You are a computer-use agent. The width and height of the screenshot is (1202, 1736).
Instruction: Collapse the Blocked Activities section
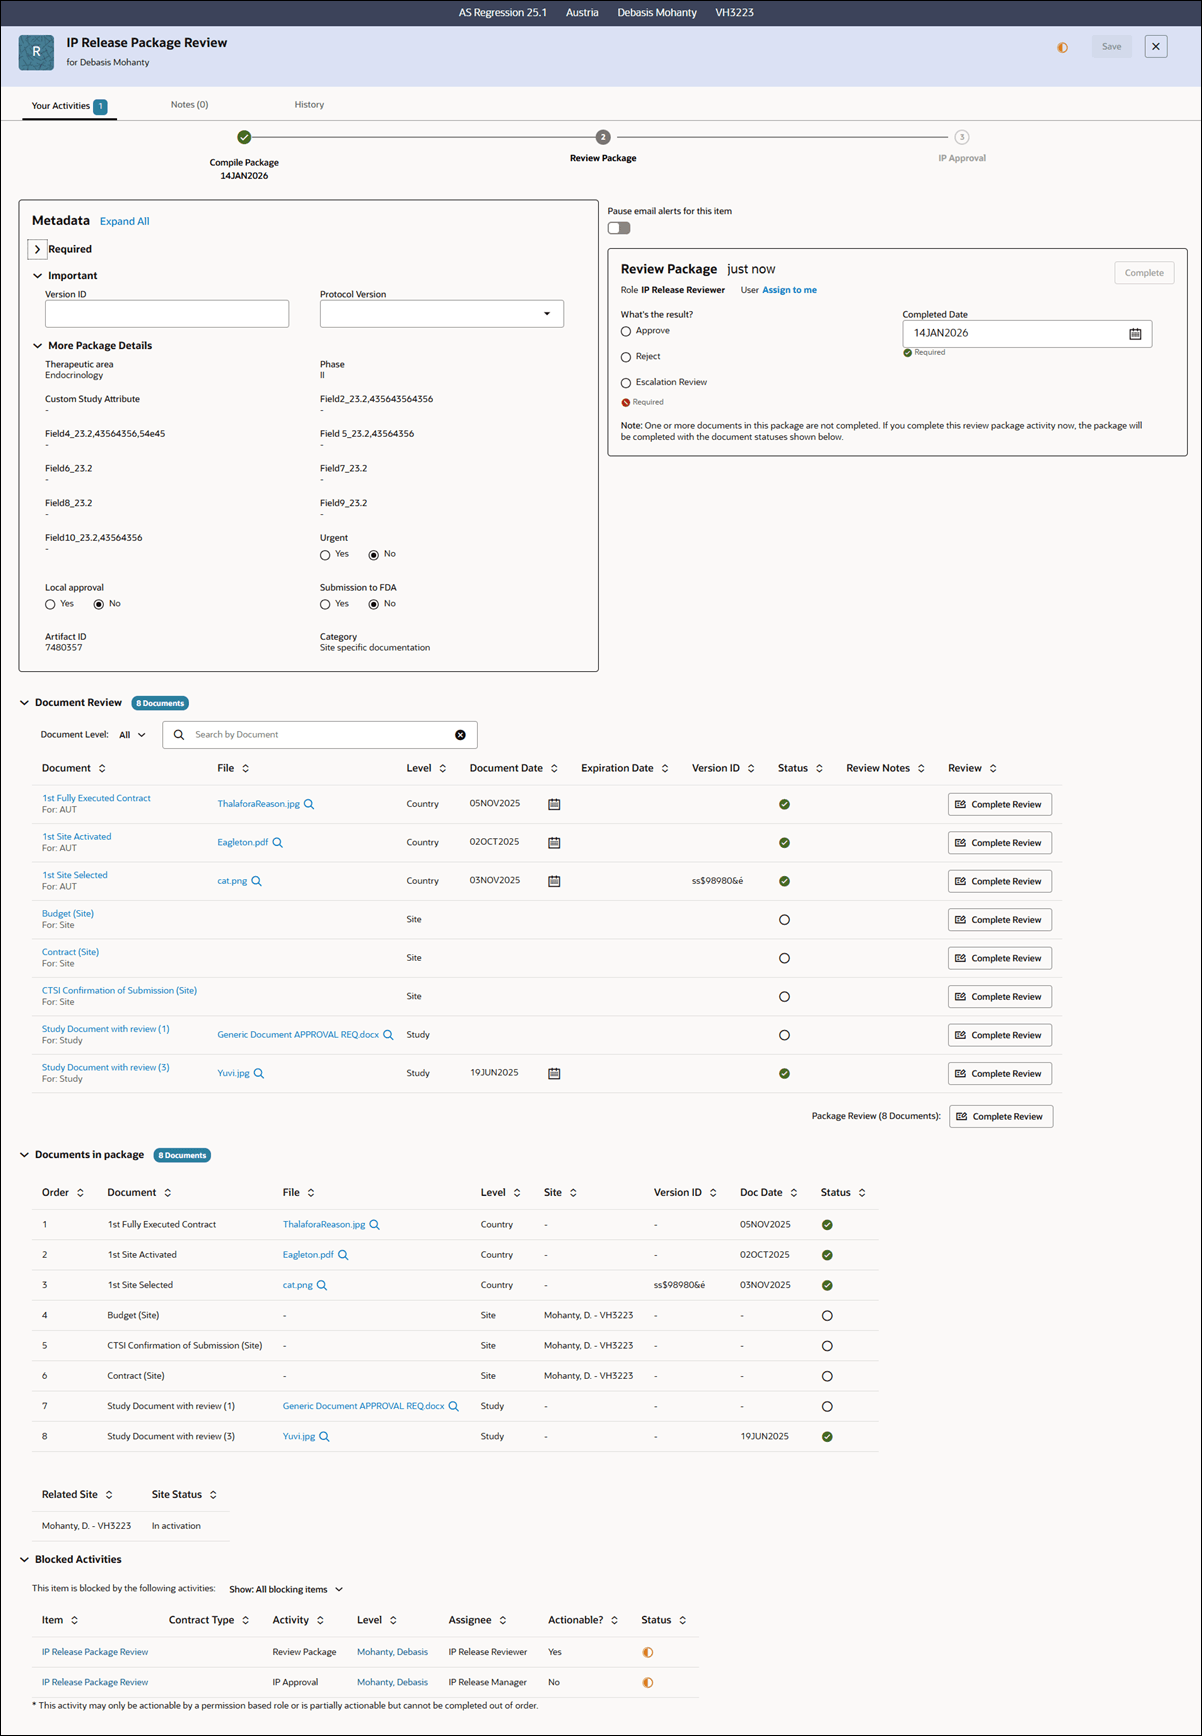[x=25, y=1560]
